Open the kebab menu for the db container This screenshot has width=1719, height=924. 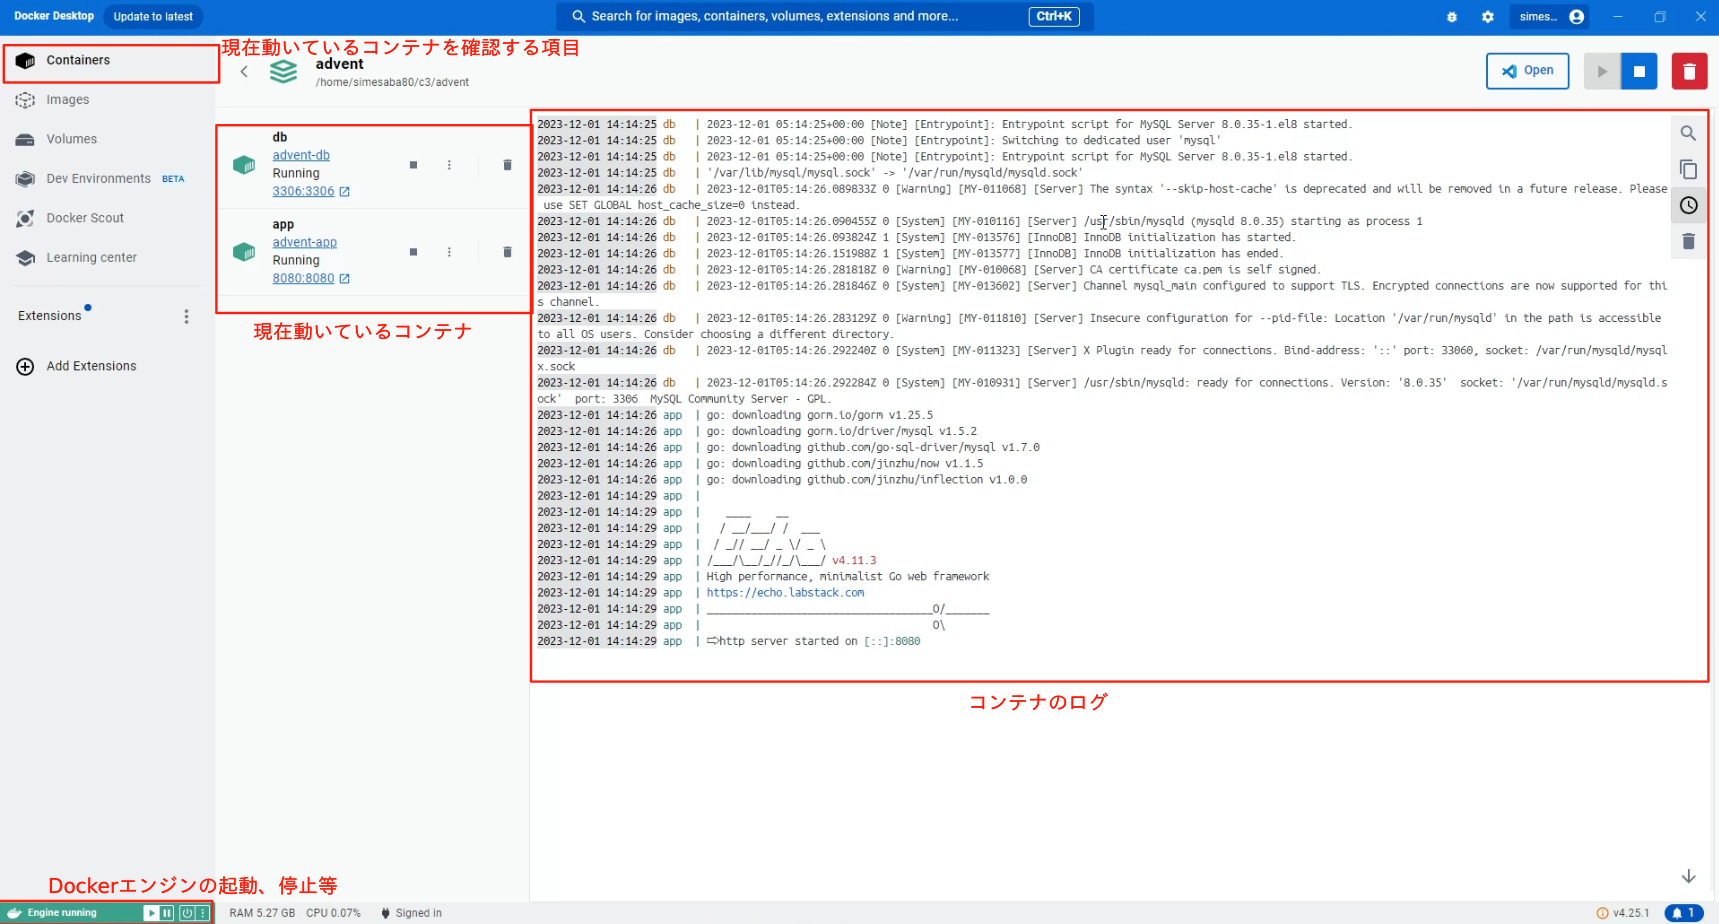tap(449, 164)
